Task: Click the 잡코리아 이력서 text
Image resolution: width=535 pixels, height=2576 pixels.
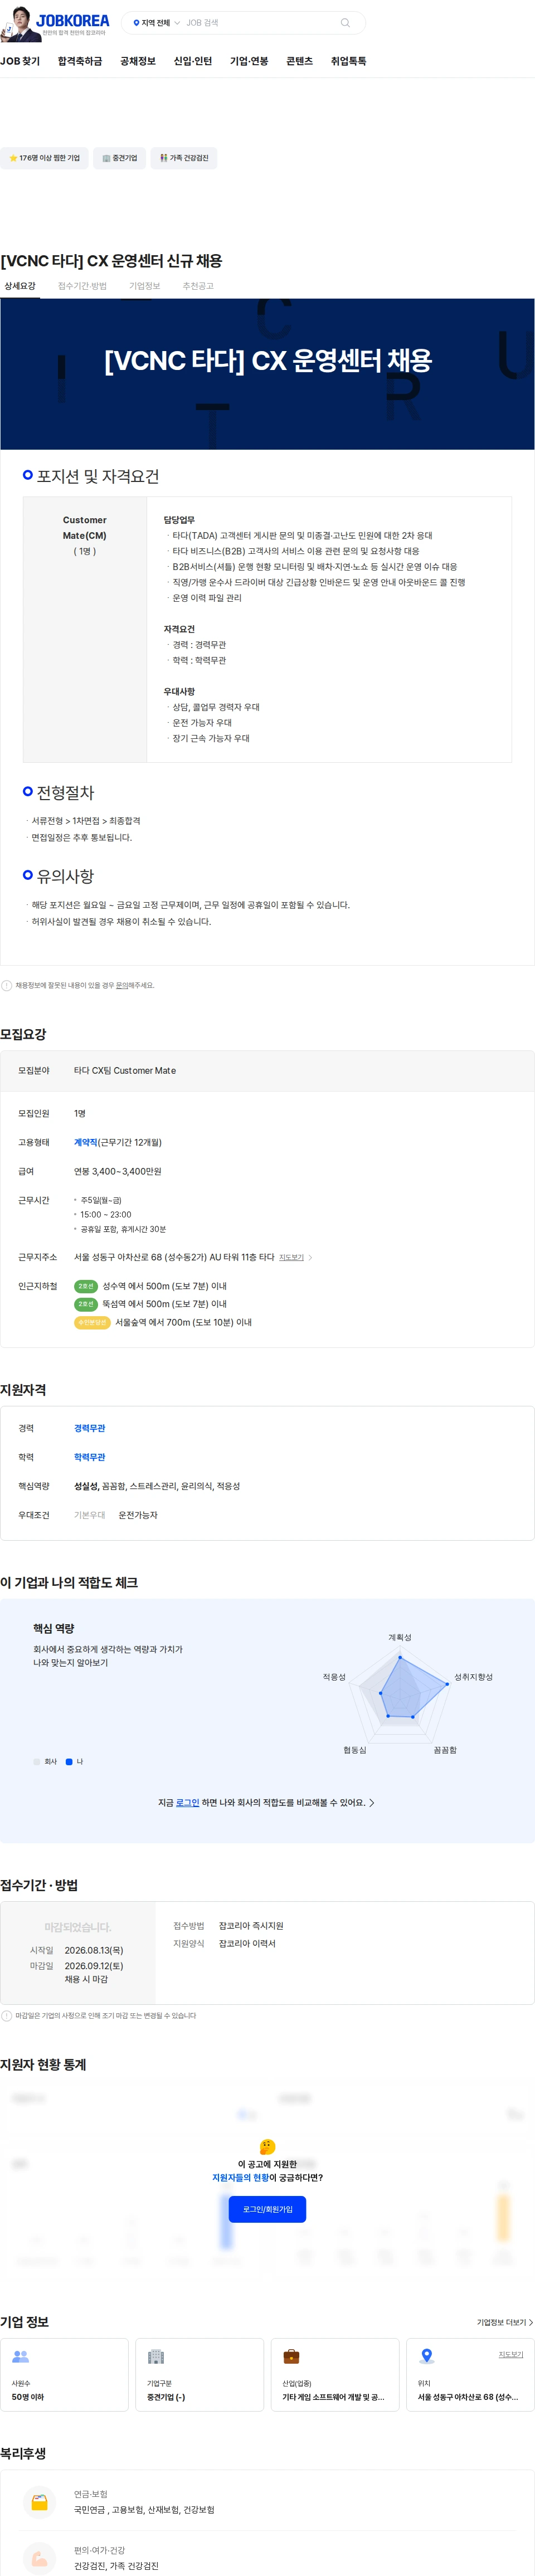Action: pyautogui.click(x=247, y=1943)
